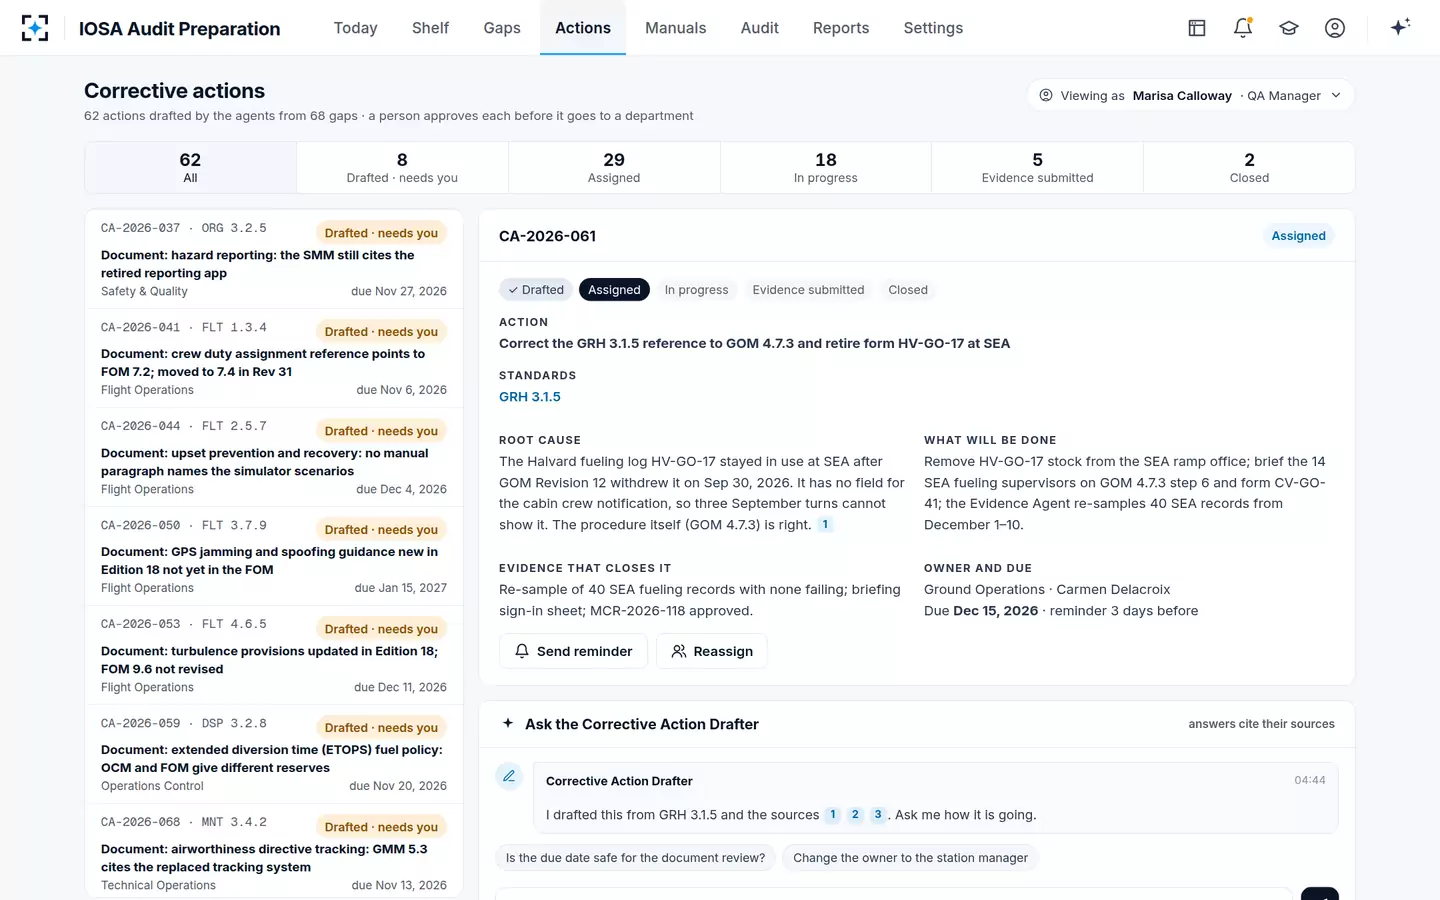Set status step to Closed
Image resolution: width=1440 pixels, height=900 pixels.
(908, 290)
